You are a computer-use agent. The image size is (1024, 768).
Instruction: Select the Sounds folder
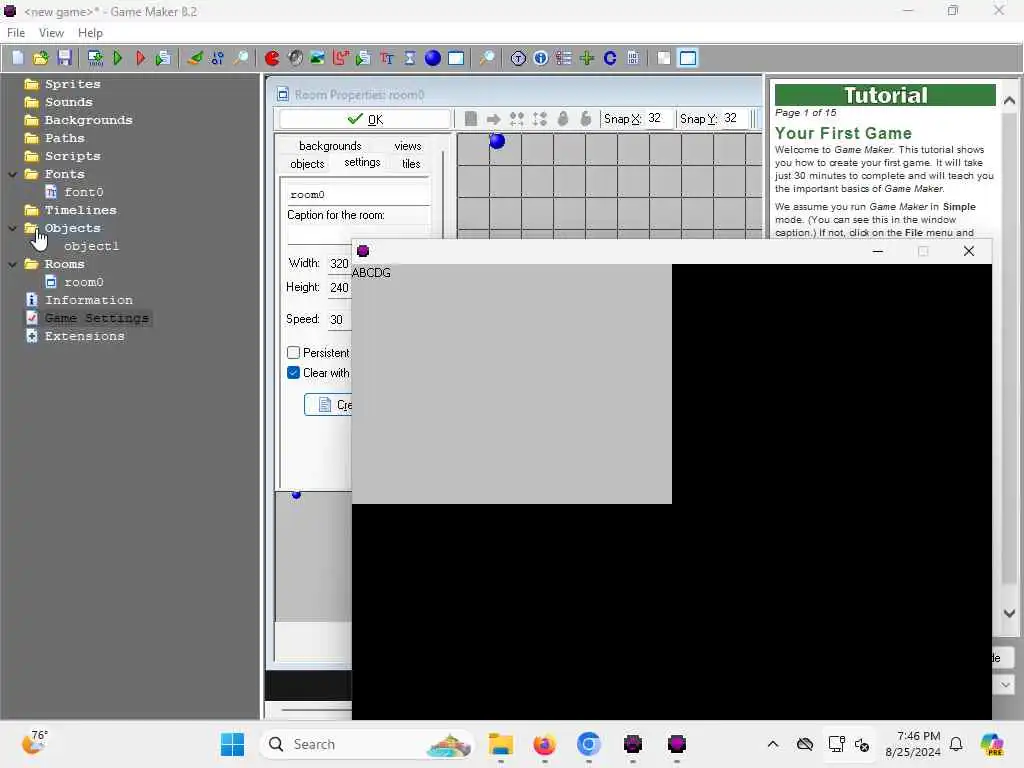pyautogui.click(x=69, y=102)
